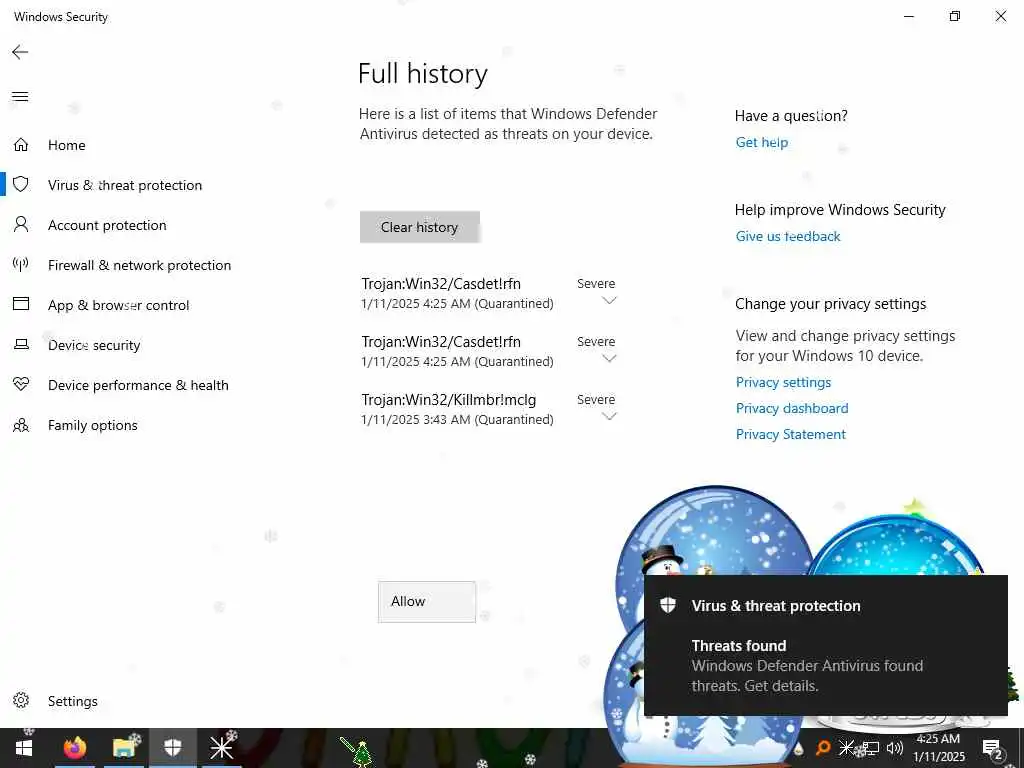Open the Get help link
This screenshot has height=768, width=1024.
[761, 142]
